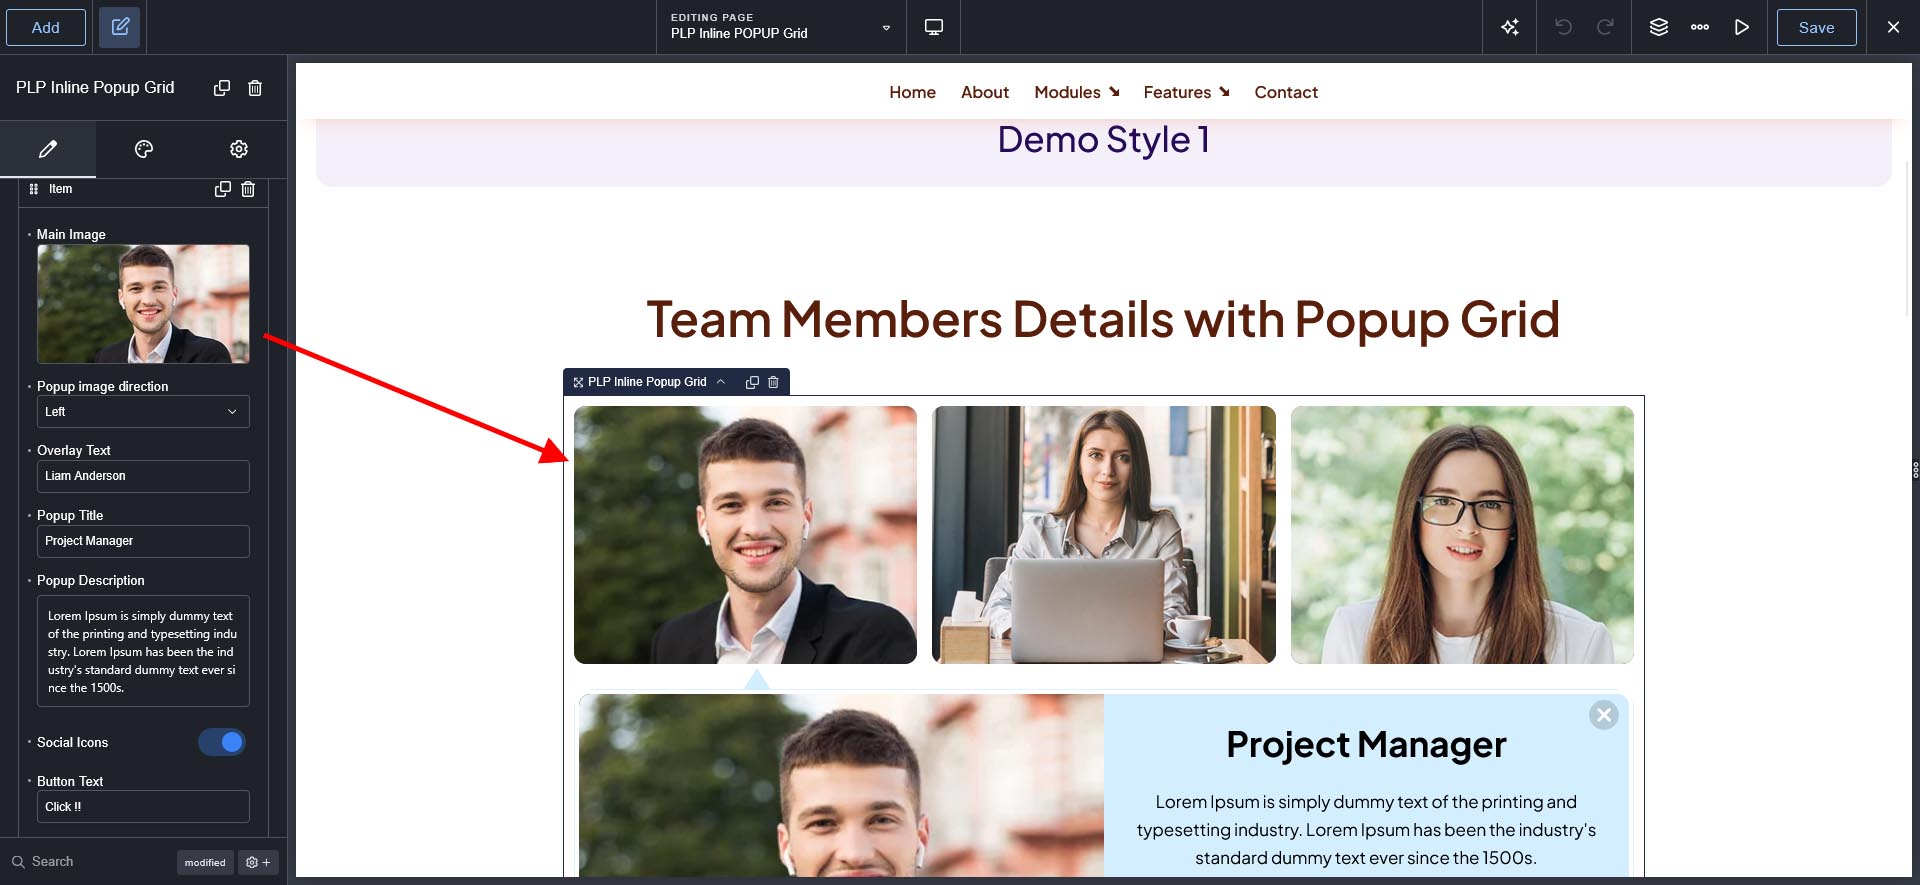Toggle the Social Icons switch

[222, 742]
